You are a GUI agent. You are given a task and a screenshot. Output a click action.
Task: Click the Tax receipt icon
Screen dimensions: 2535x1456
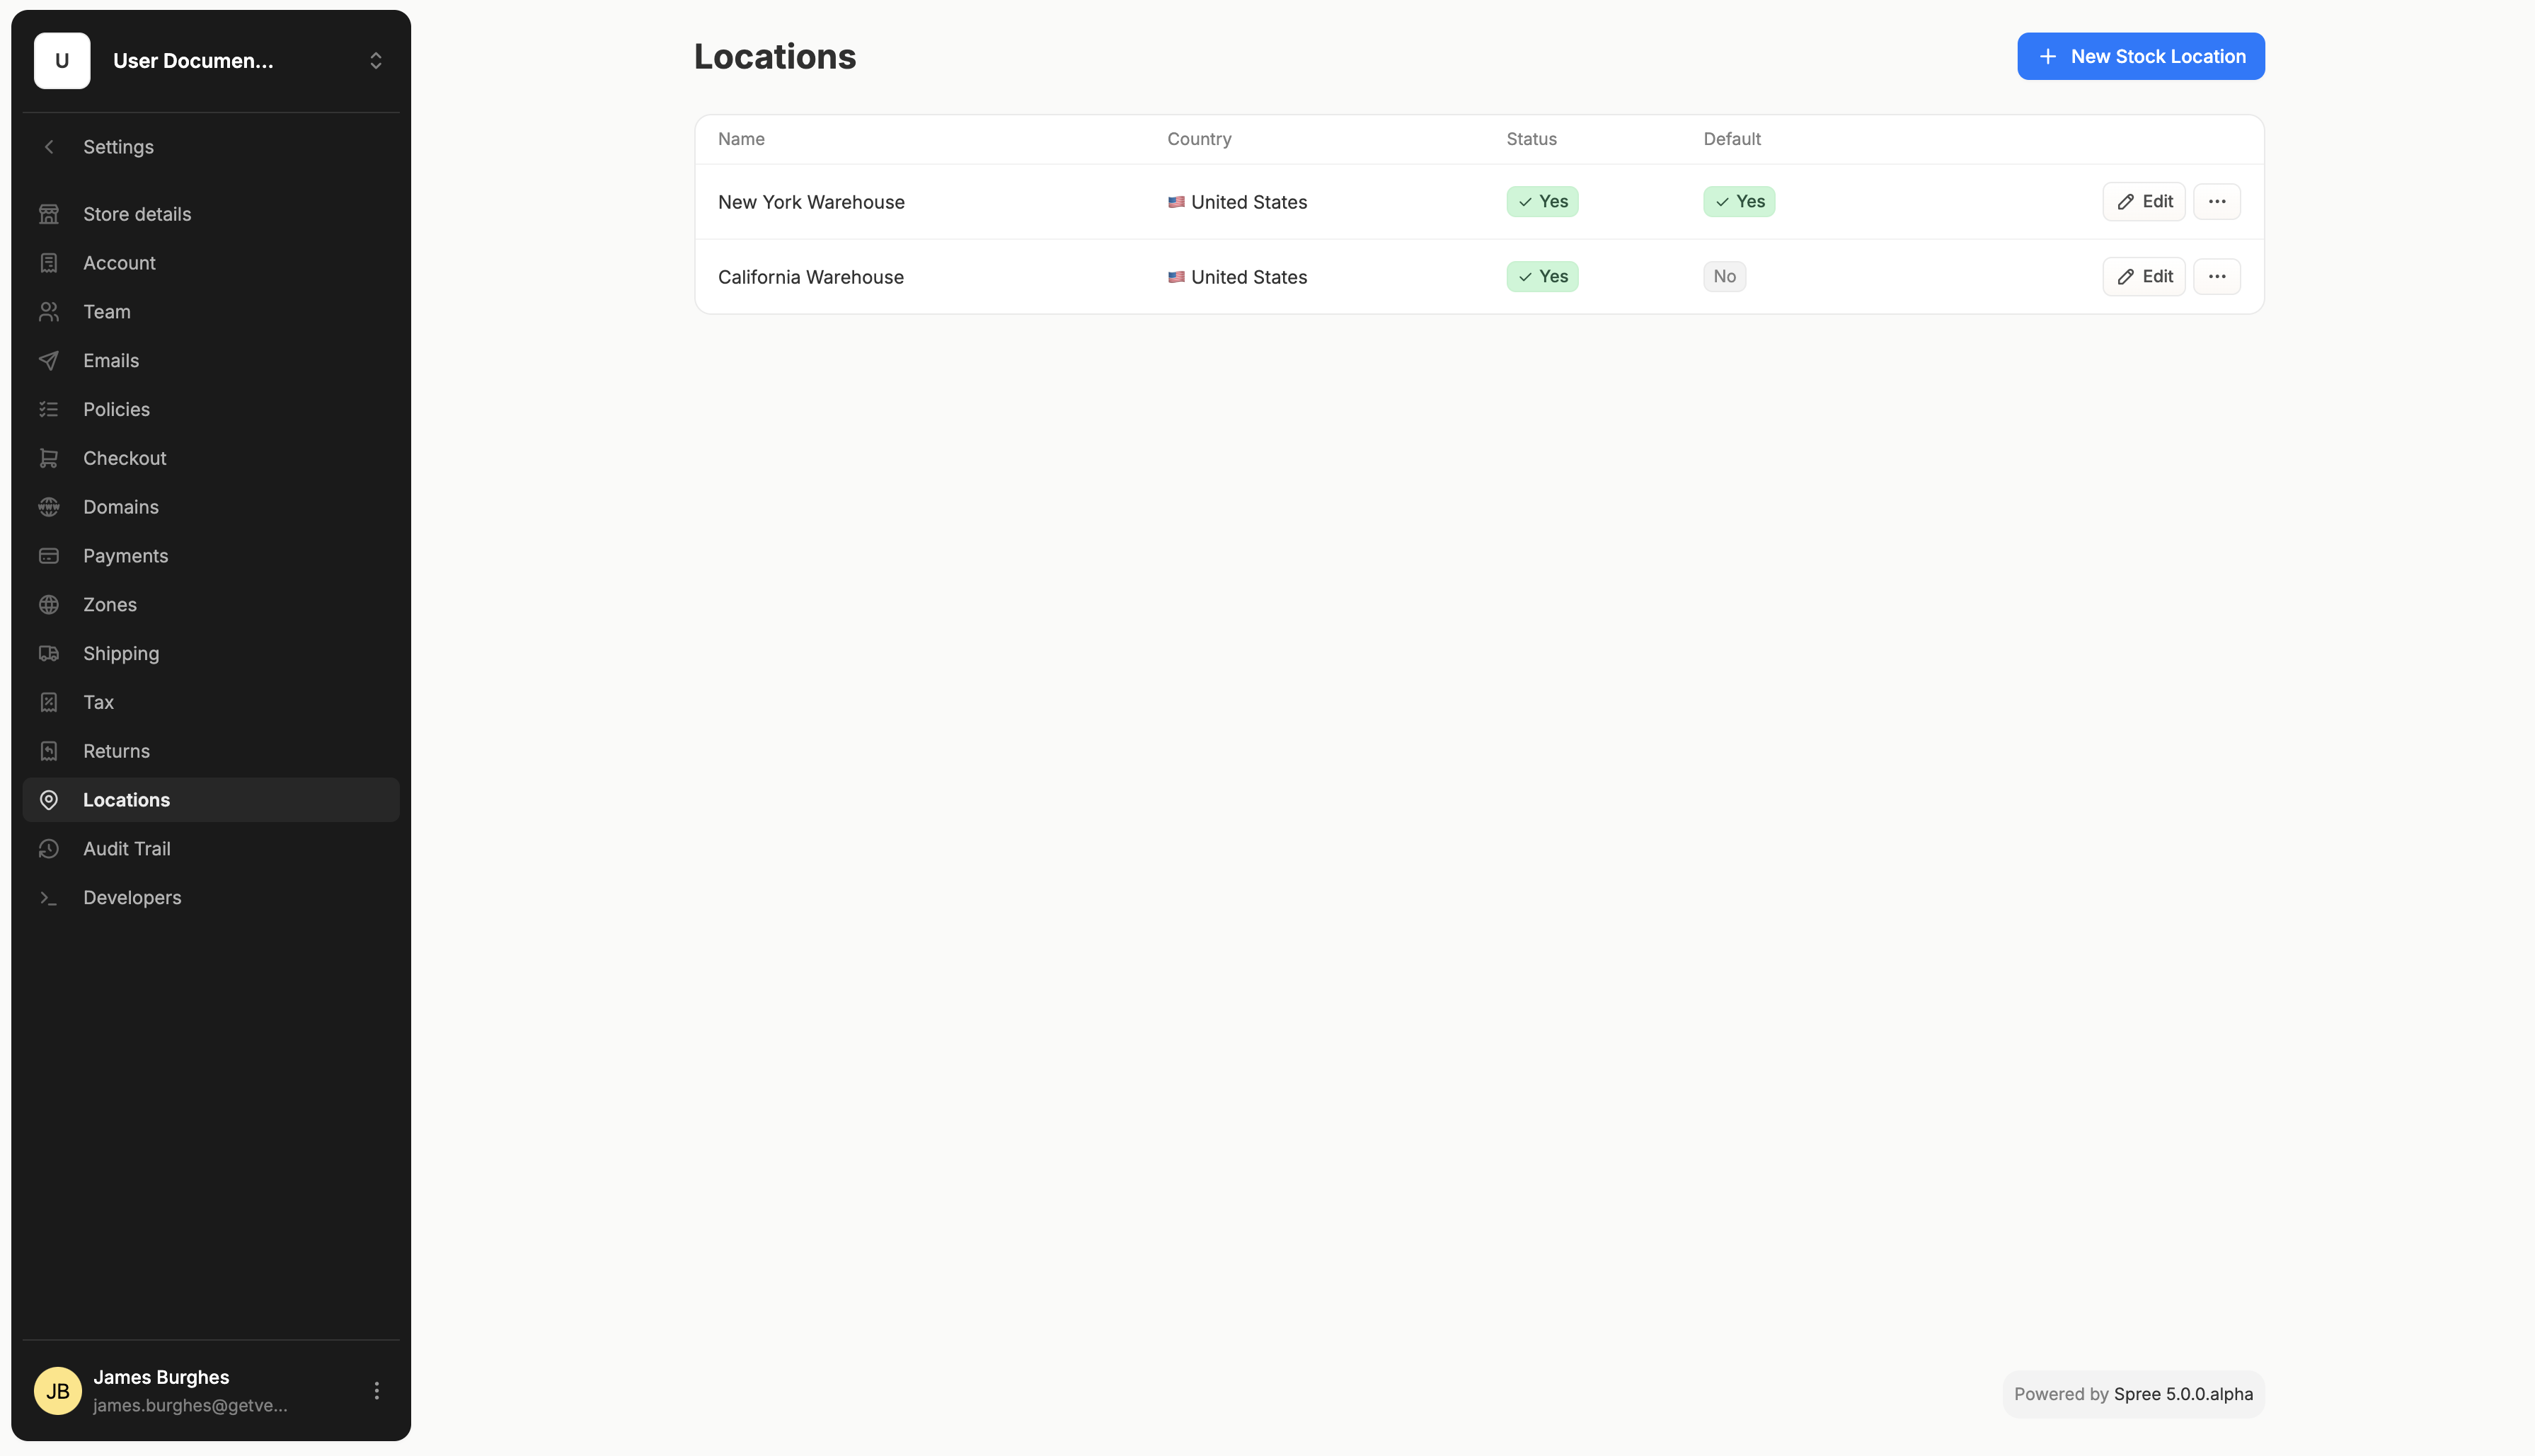48,703
